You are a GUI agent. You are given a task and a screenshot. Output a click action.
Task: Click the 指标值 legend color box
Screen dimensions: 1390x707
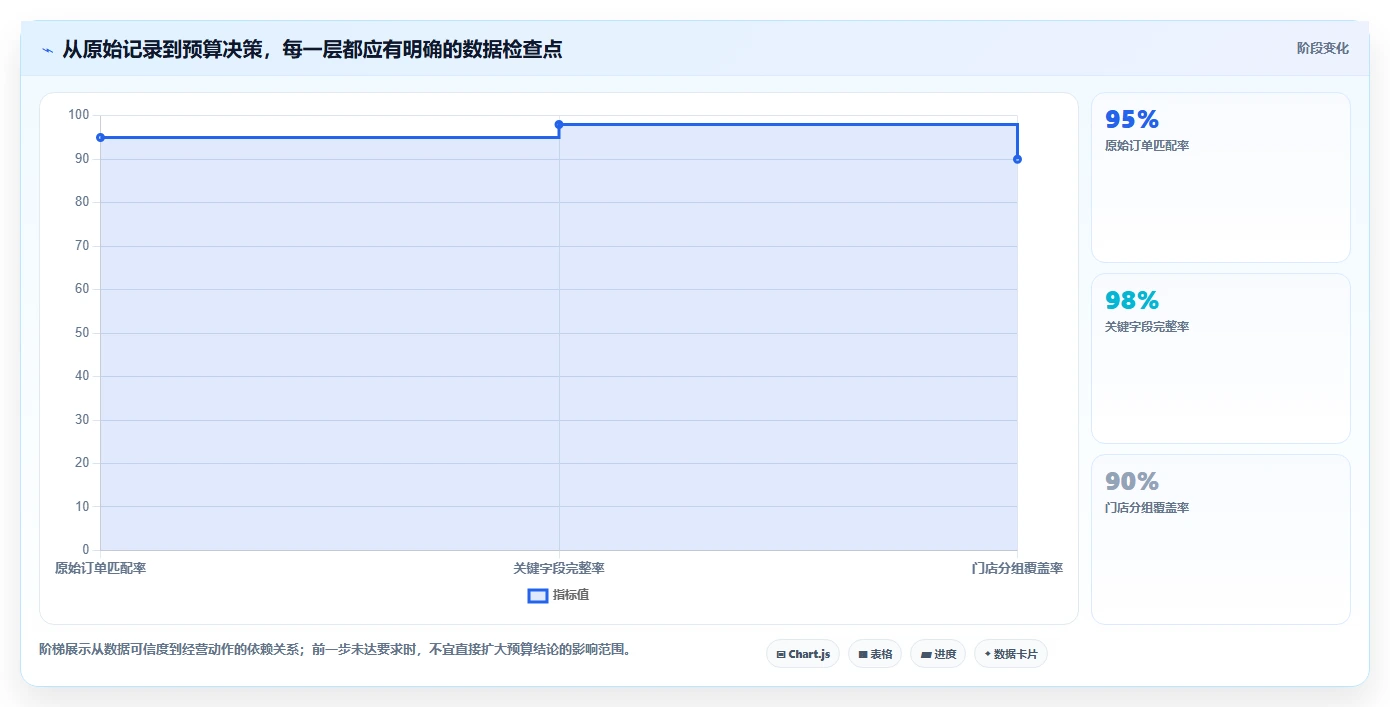538,596
